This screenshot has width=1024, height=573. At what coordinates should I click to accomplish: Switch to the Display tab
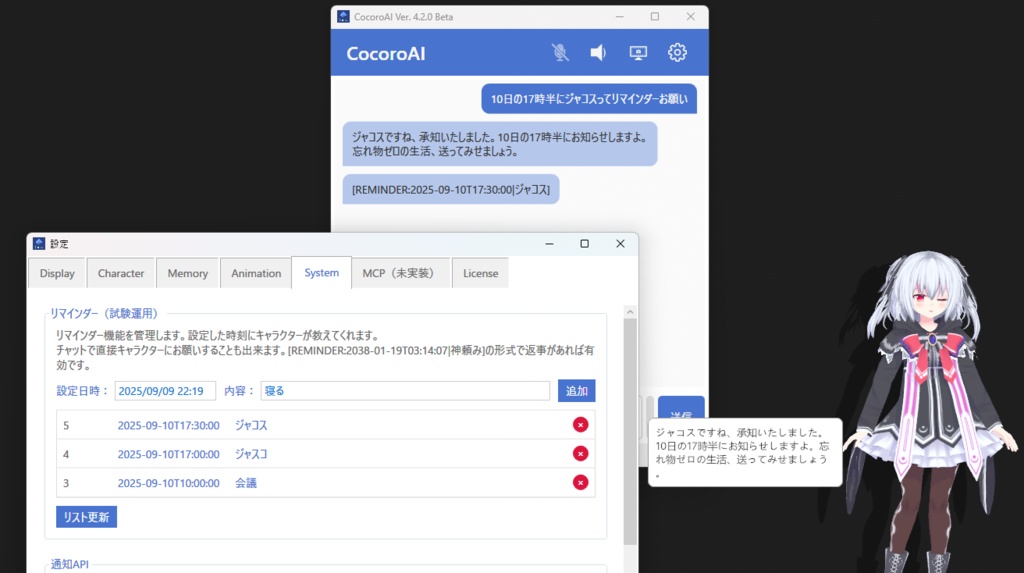pyautogui.click(x=57, y=273)
